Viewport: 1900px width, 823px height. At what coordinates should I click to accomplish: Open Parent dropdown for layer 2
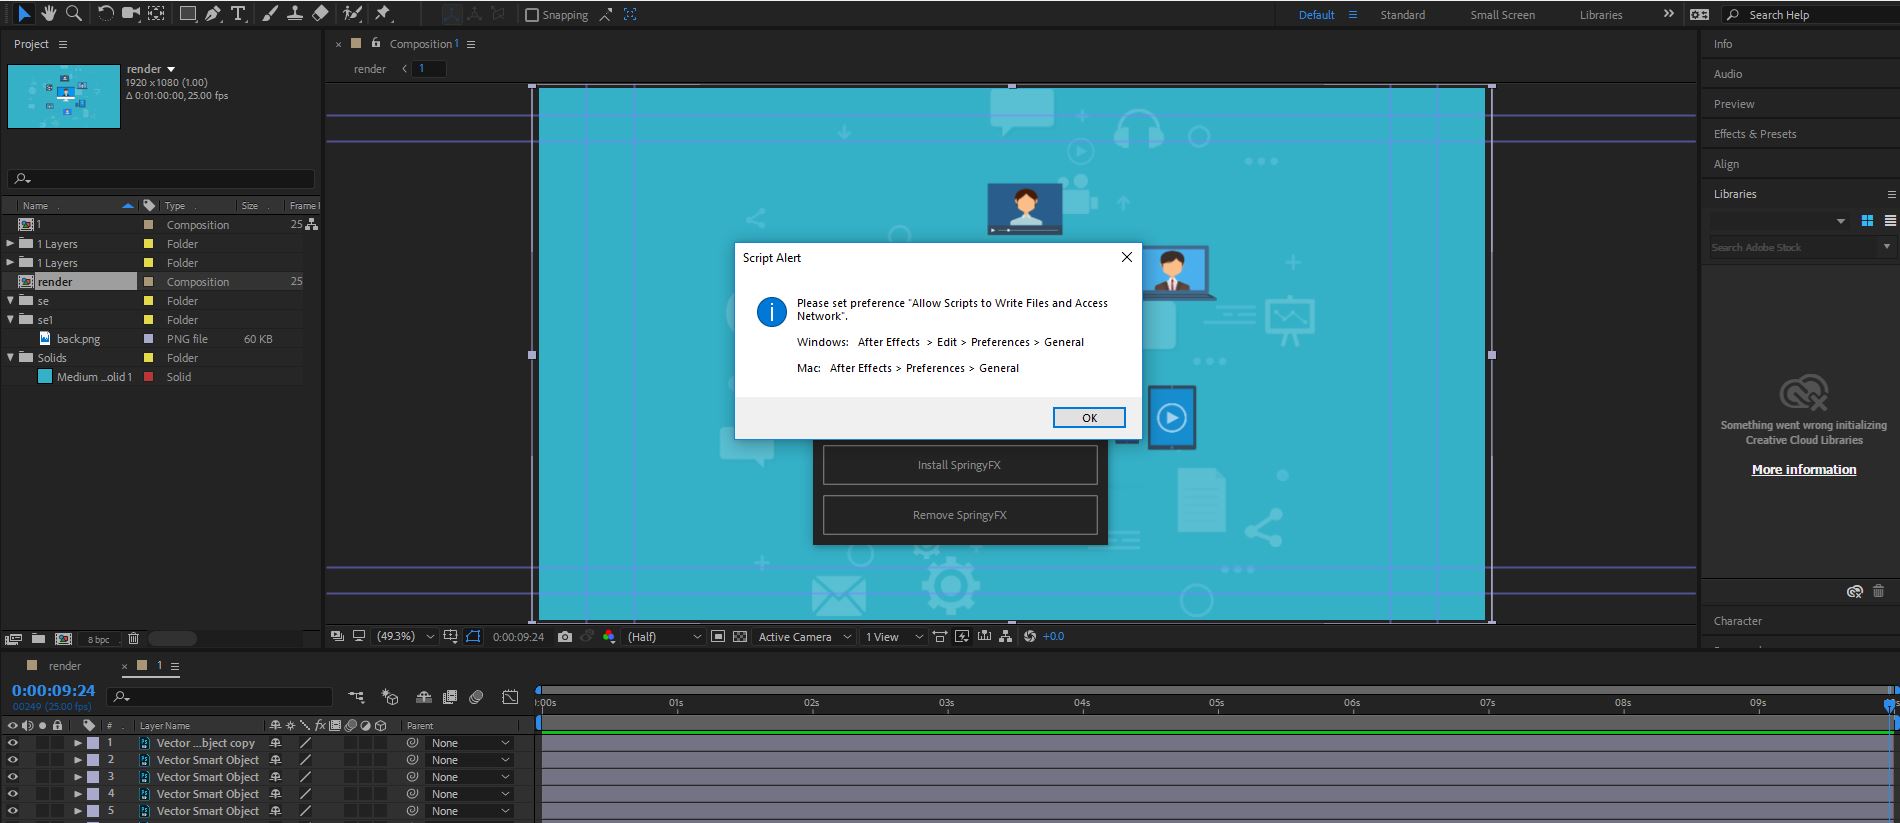click(470, 760)
